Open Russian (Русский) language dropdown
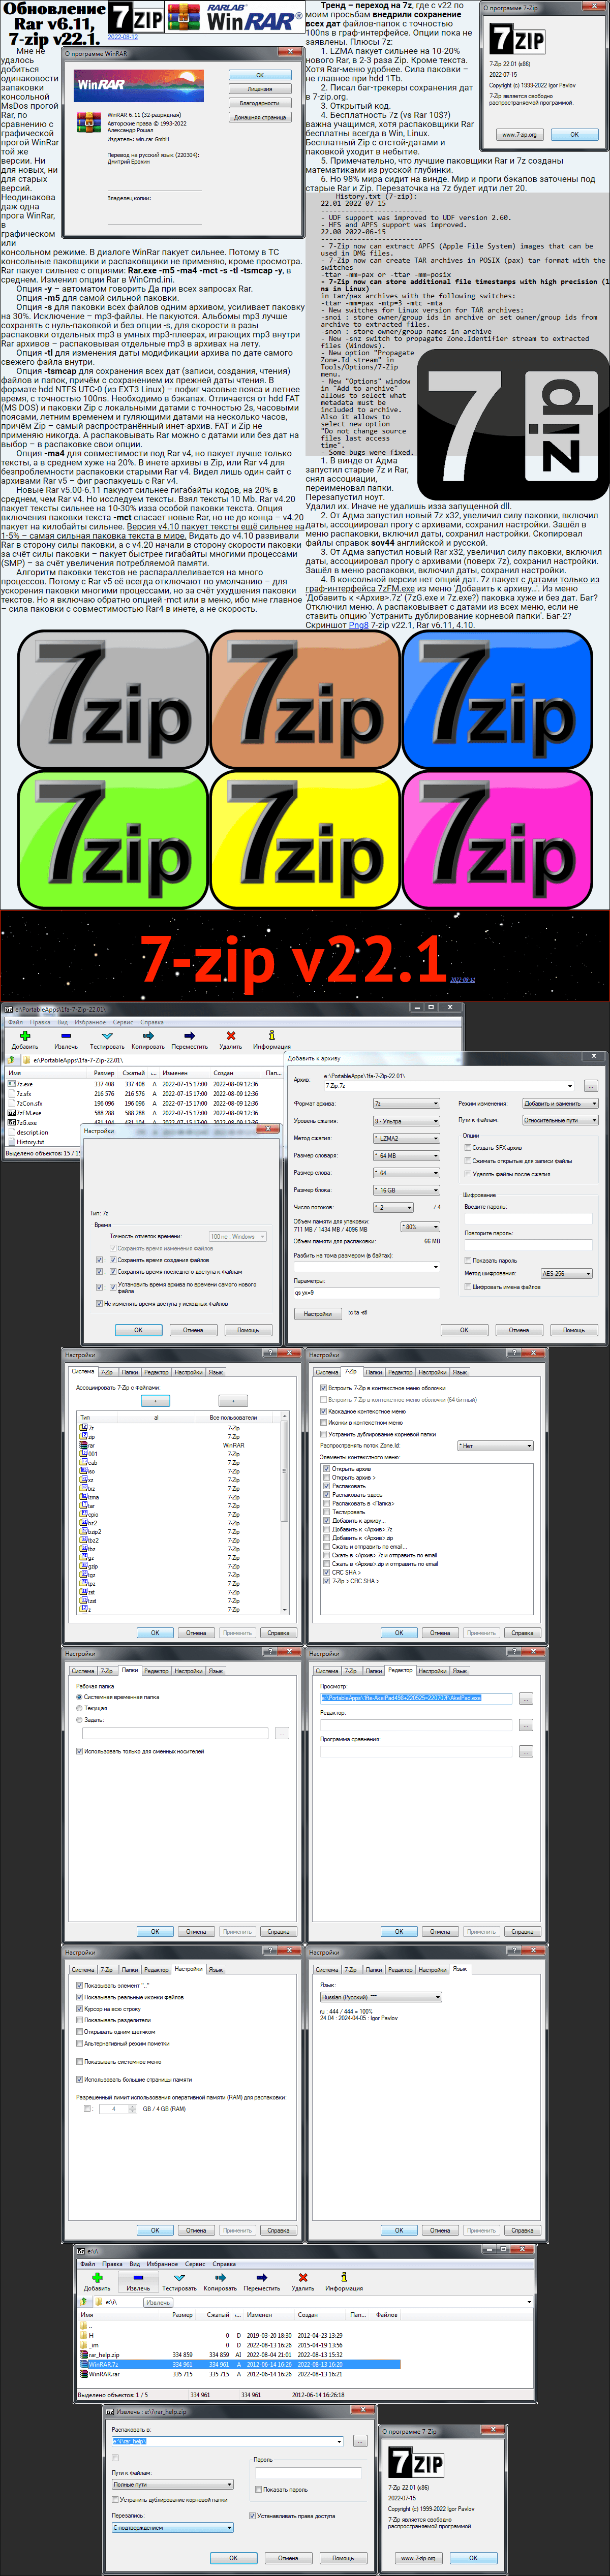 [381, 1997]
